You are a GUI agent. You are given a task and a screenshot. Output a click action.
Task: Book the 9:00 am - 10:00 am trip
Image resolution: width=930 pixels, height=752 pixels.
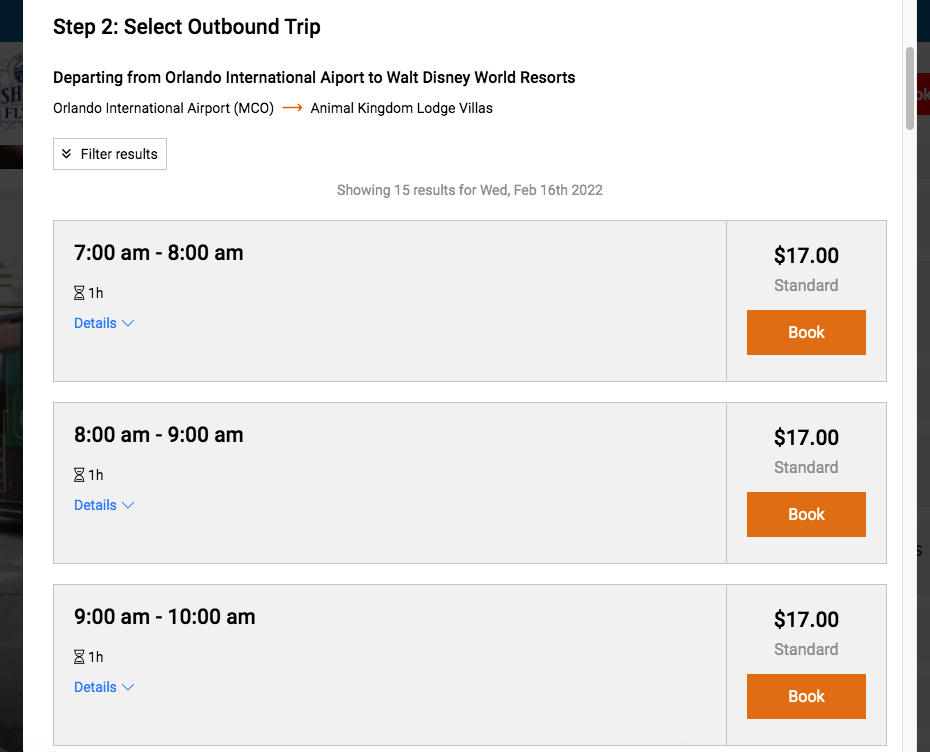806,697
